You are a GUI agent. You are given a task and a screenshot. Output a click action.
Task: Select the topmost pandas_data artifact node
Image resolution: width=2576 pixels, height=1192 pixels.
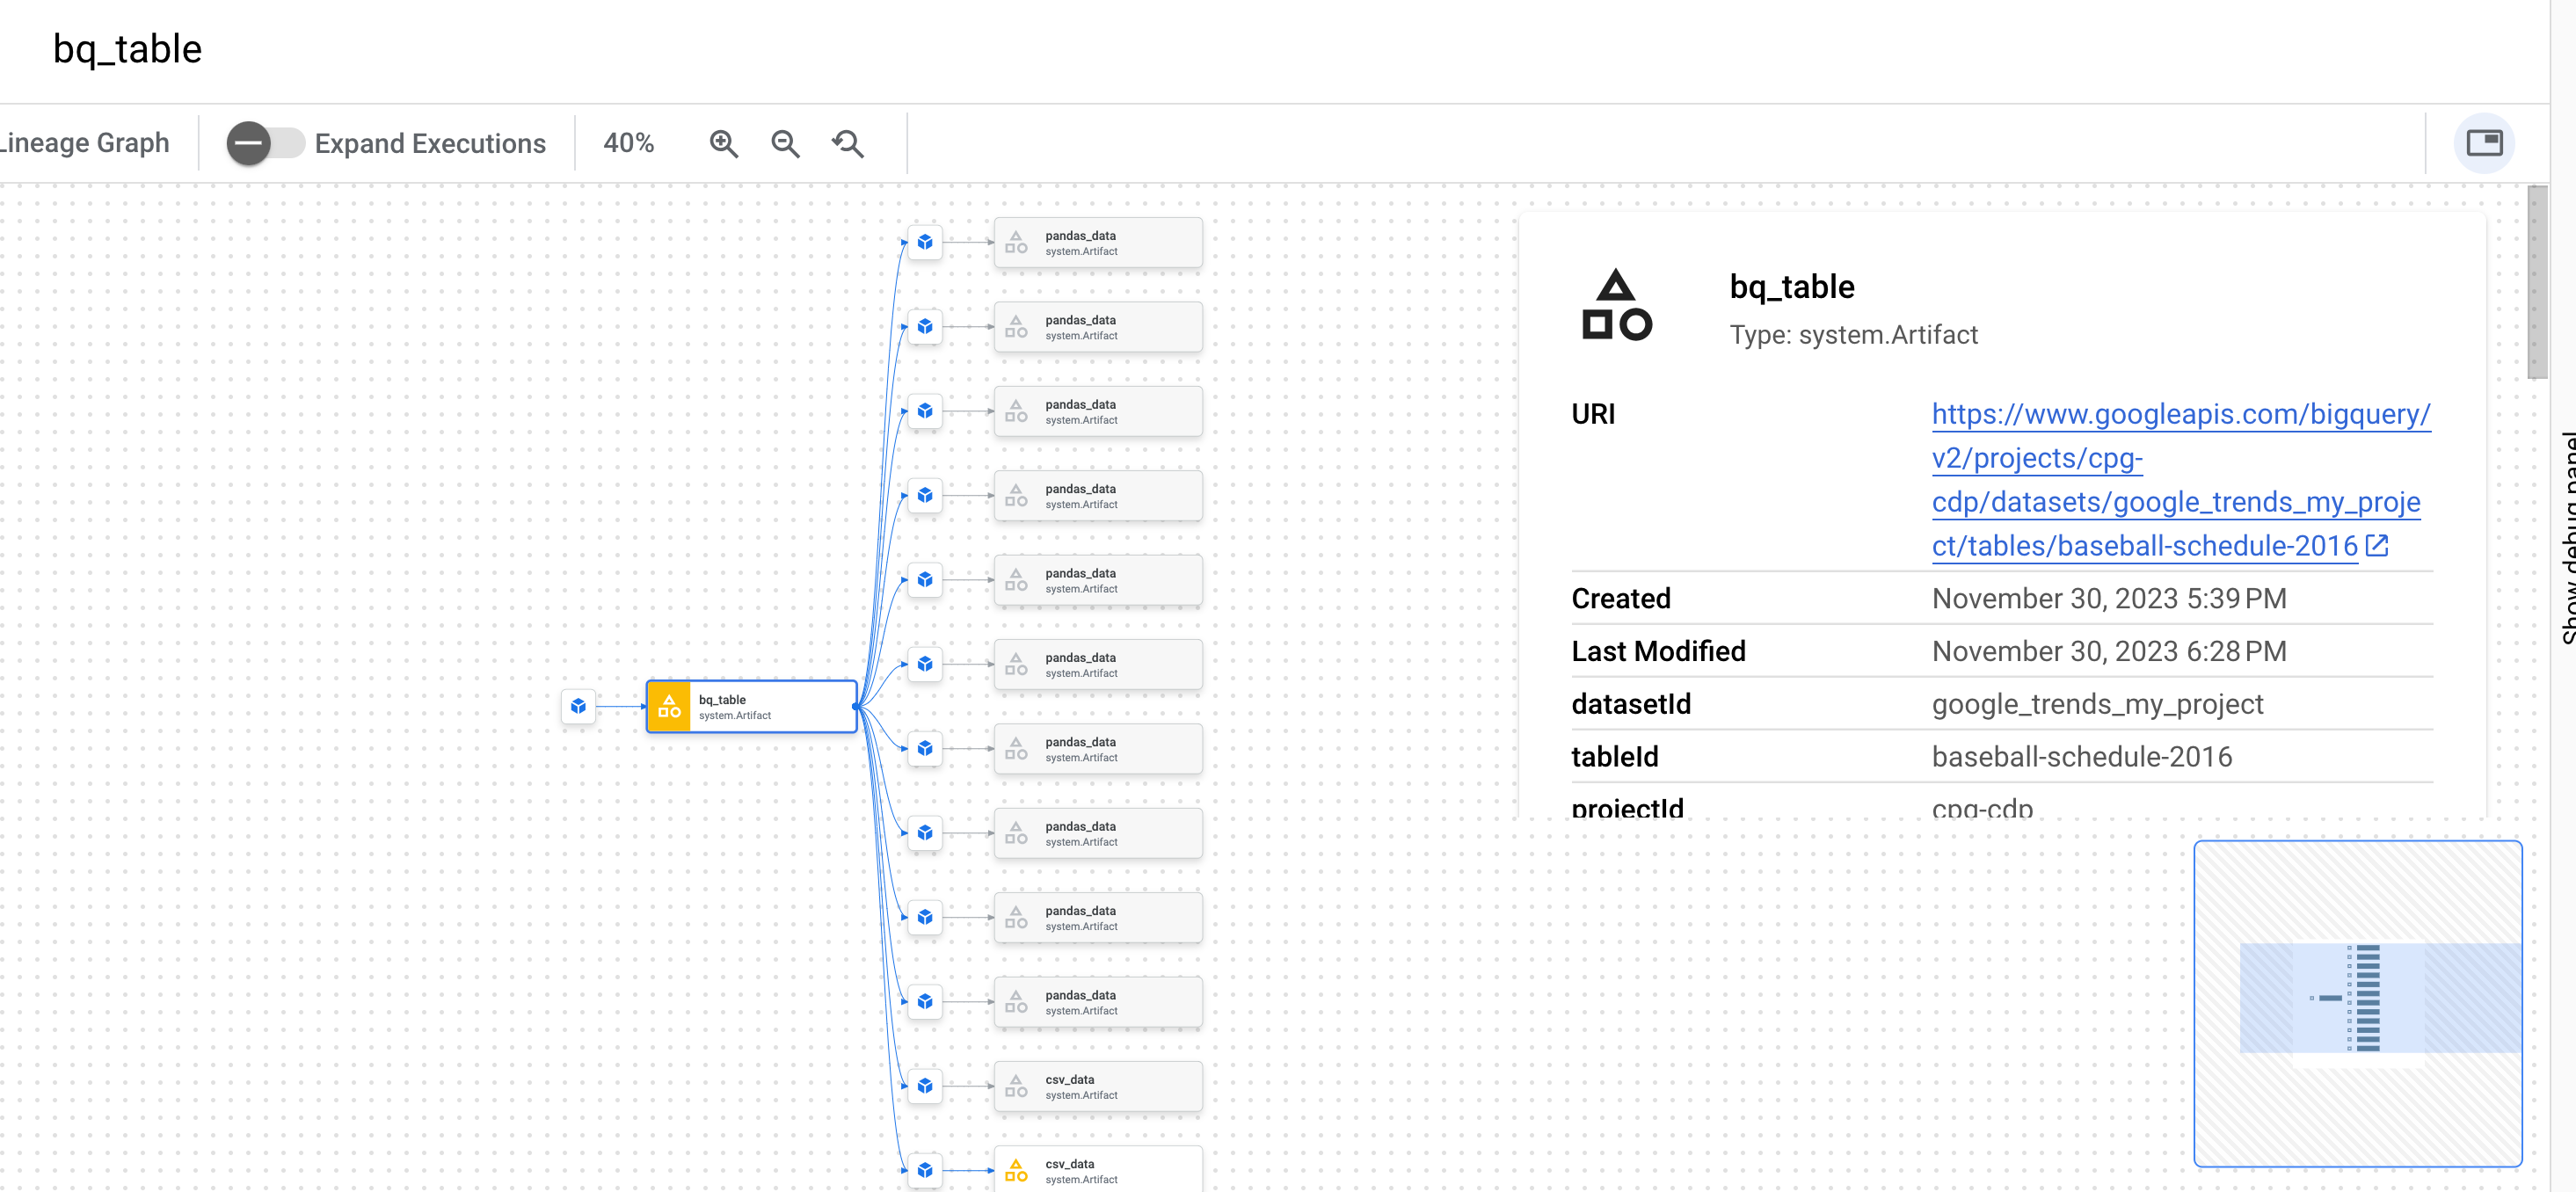(1098, 243)
